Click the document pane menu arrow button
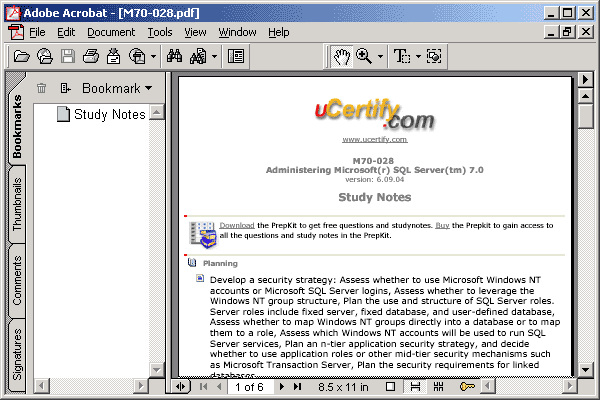 (585, 80)
